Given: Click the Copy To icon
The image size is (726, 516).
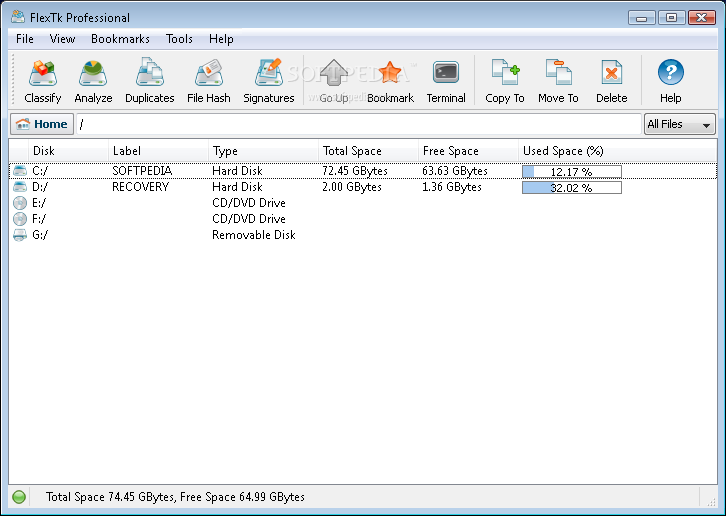Looking at the screenshot, I should pyautogui.click(x=504, y=80).
